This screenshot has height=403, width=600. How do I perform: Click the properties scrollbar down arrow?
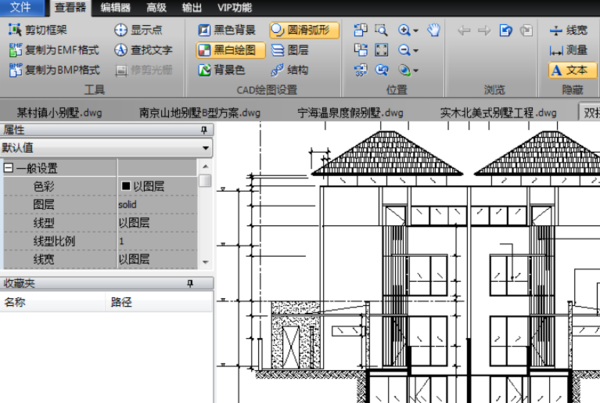tap(205, 263)
